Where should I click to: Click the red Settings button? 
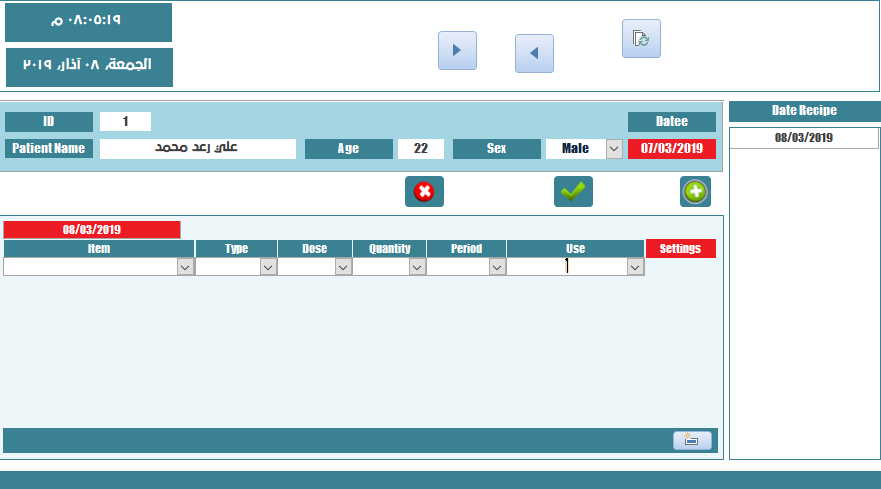coord(680,249)
